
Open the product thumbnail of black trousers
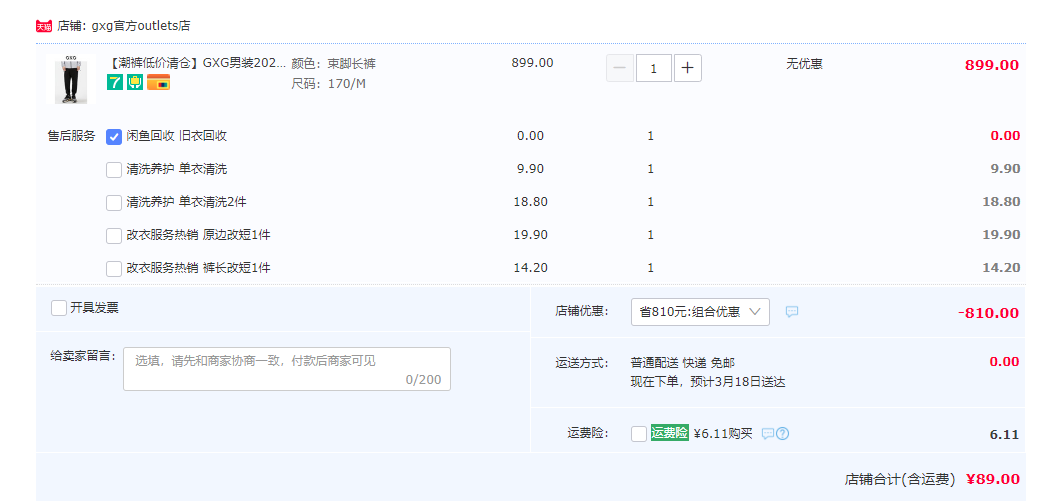(71, 79)
